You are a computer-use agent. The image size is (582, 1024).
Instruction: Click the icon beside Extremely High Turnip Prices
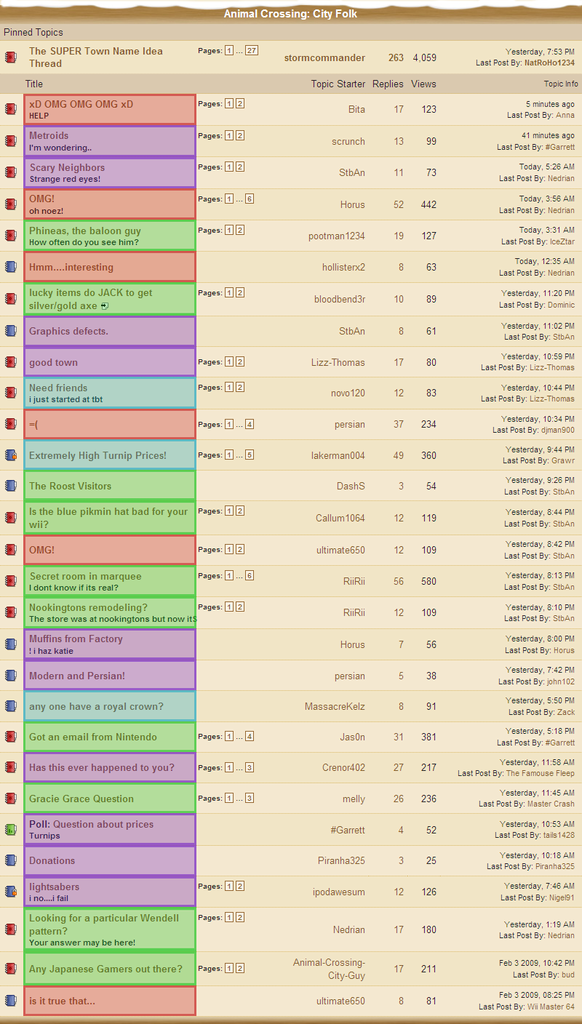coord(10,455)
